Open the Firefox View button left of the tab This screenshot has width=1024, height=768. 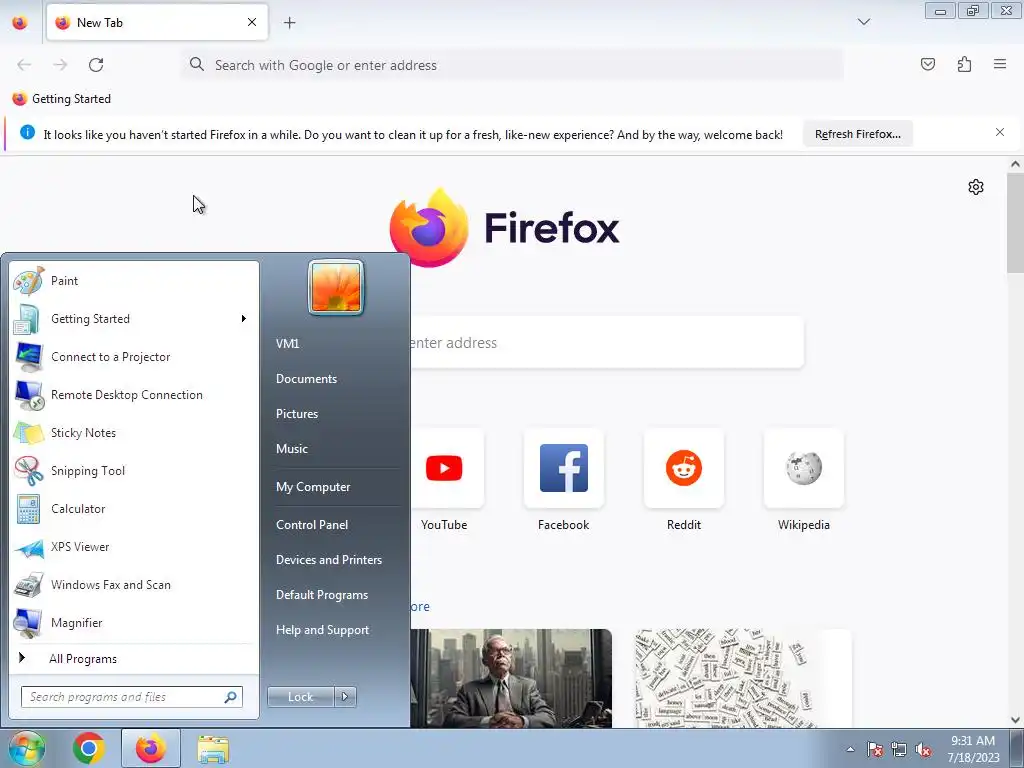pyautogui.click(x=20, y=22)
